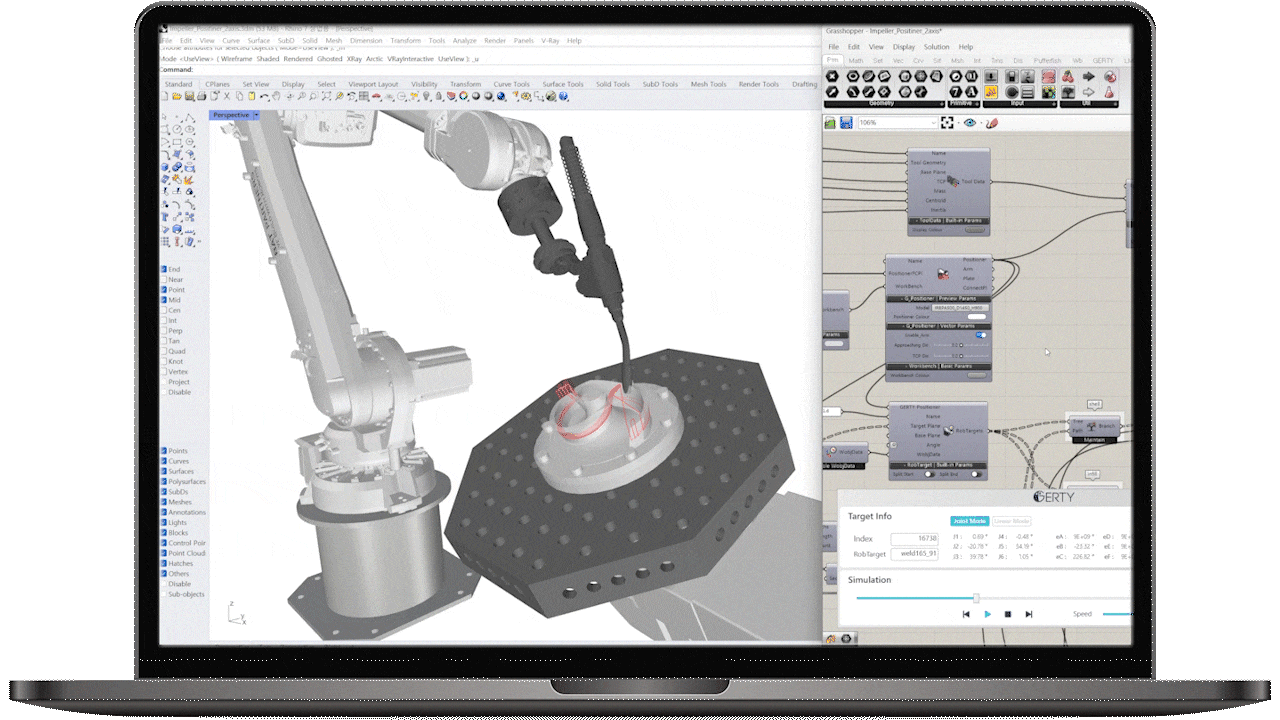Select the Text 'A' primitive icon
The height and width of the screenshot is (720, 1280).
click(x=971, y=91)
